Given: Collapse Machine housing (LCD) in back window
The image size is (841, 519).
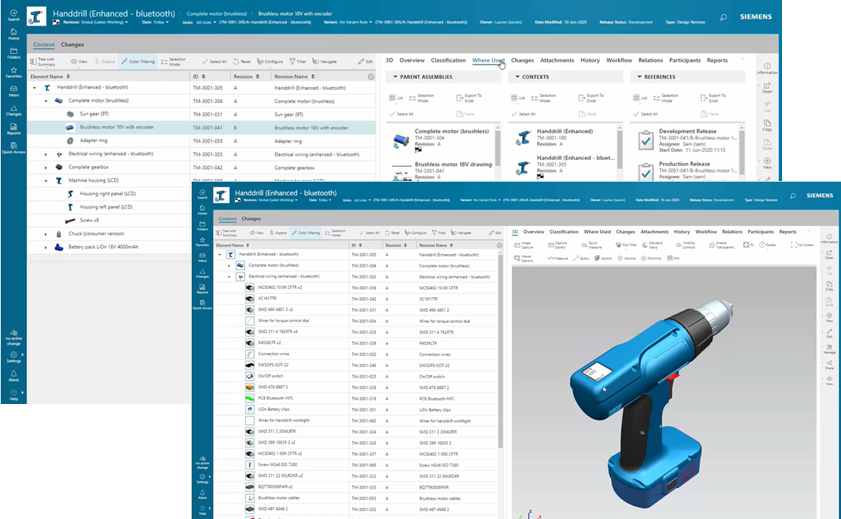Looking at the screenshot, I should coord(46,181).
